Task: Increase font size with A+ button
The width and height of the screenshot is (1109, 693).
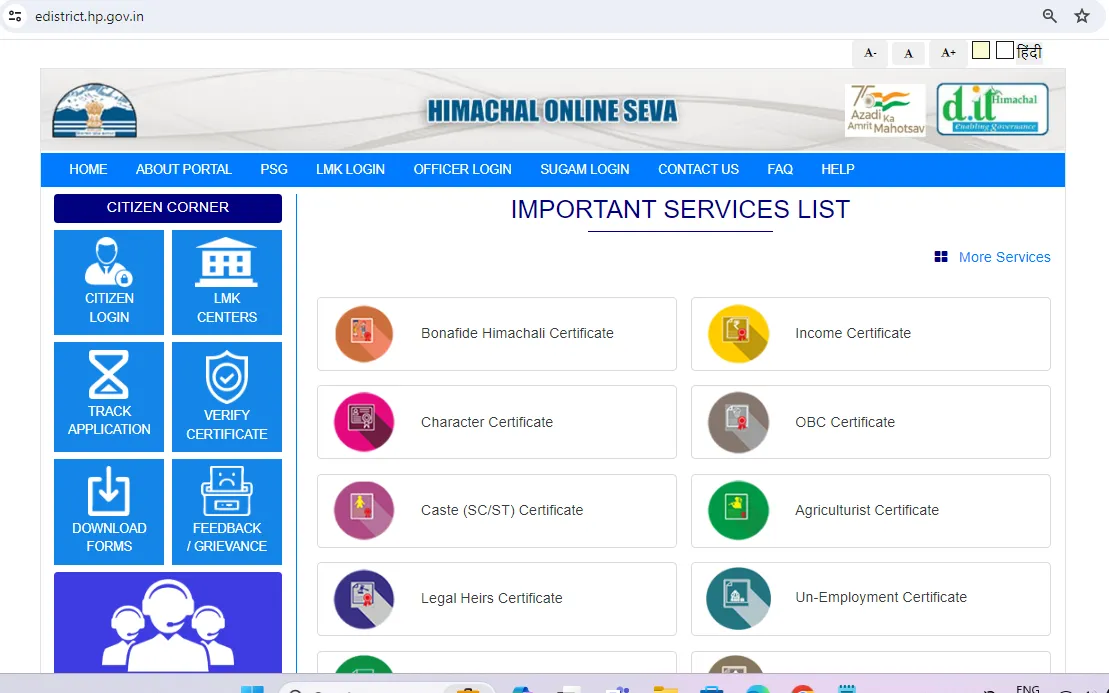Action: pyautogui.click(x=947, y=53)
